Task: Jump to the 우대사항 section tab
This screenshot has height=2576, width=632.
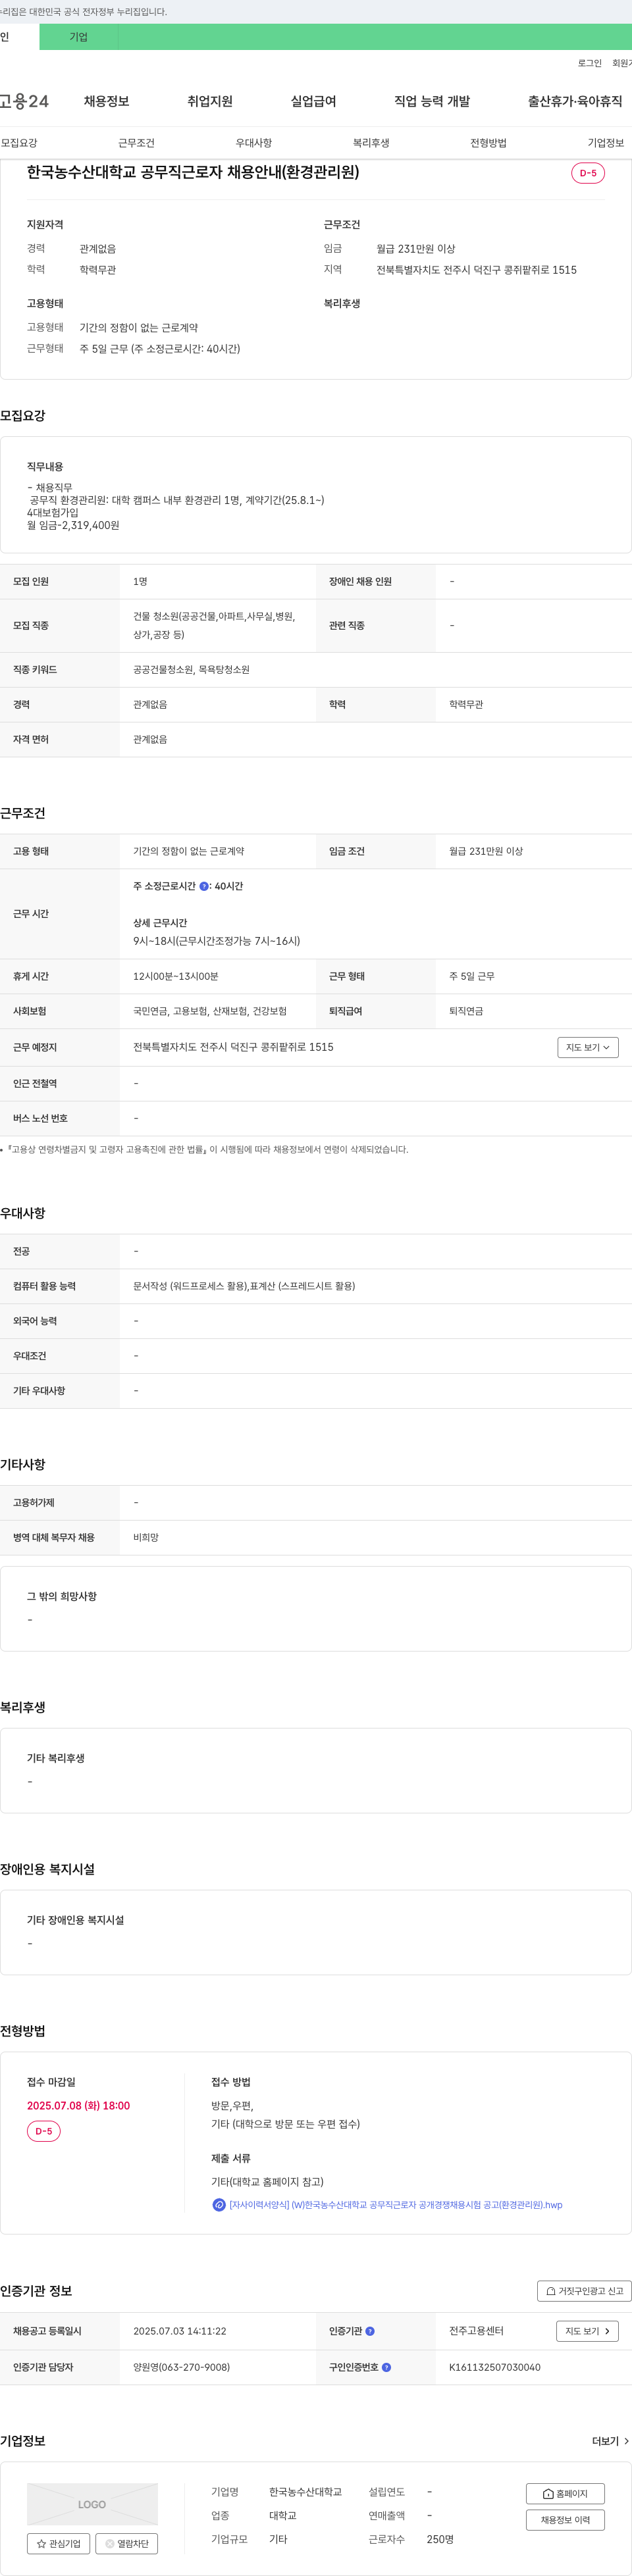Action: pos(254,143)
